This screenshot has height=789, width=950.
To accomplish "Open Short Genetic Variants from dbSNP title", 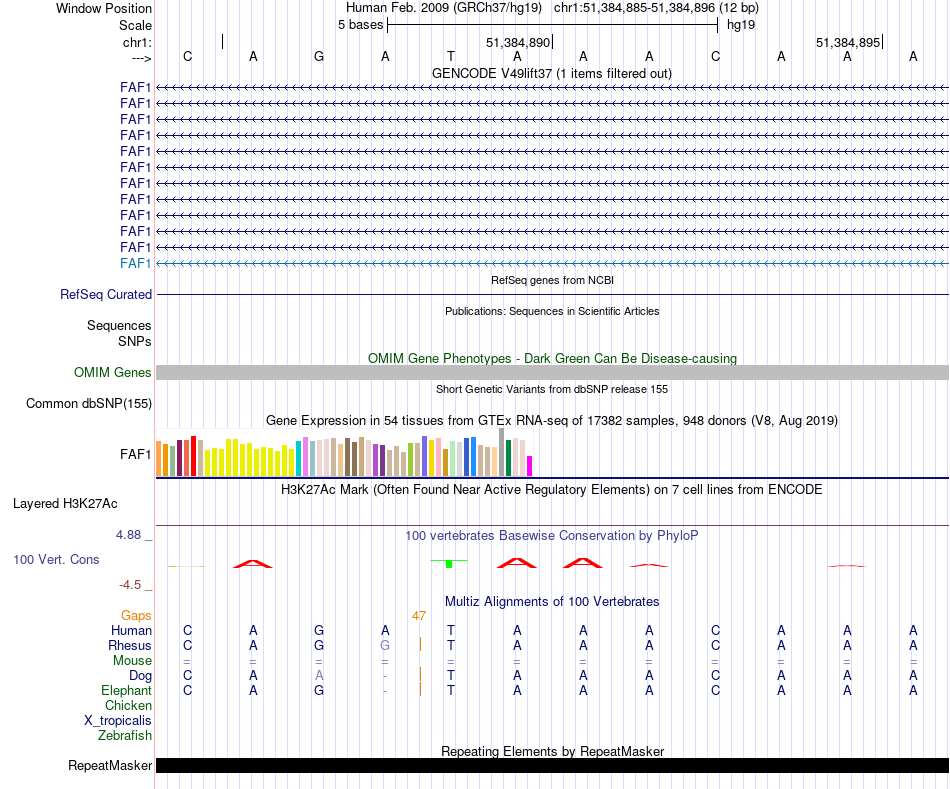I will pyautogui.click(x=552, y=389).
